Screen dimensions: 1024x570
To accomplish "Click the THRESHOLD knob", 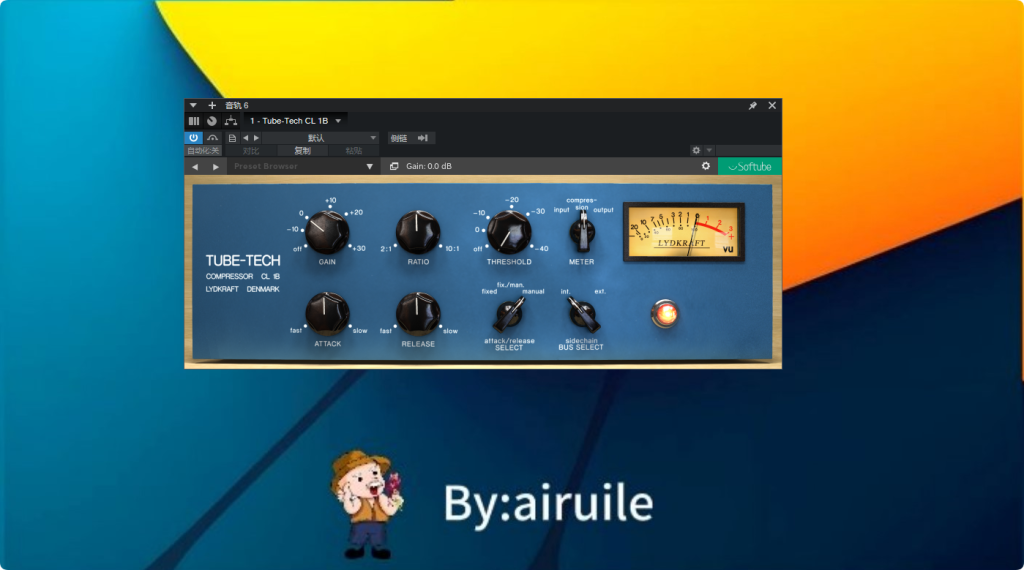I will pyautogui.click(x=509, y=232).
